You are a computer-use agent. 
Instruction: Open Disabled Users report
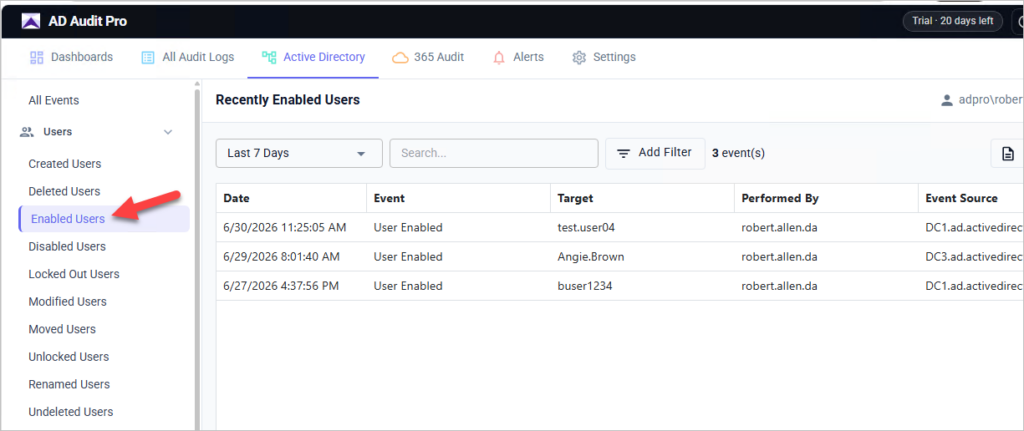coord(67,247)
